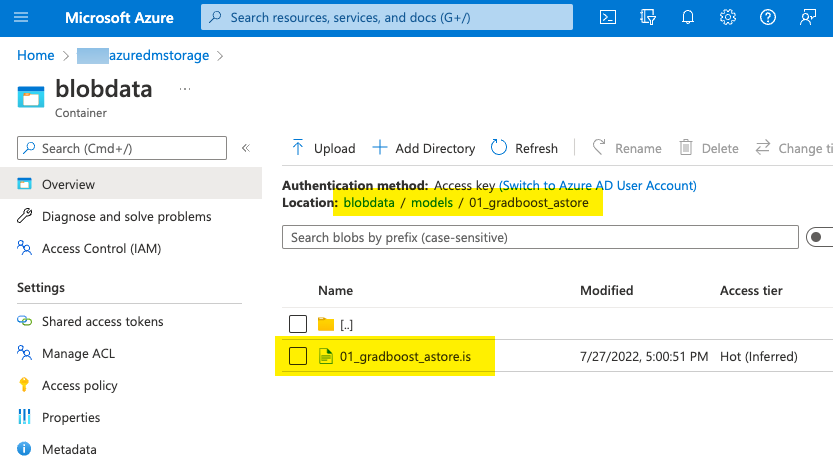This screenshot has width=833, height=471.
Task: Go to models in the Location path
Action: point(431,204)
